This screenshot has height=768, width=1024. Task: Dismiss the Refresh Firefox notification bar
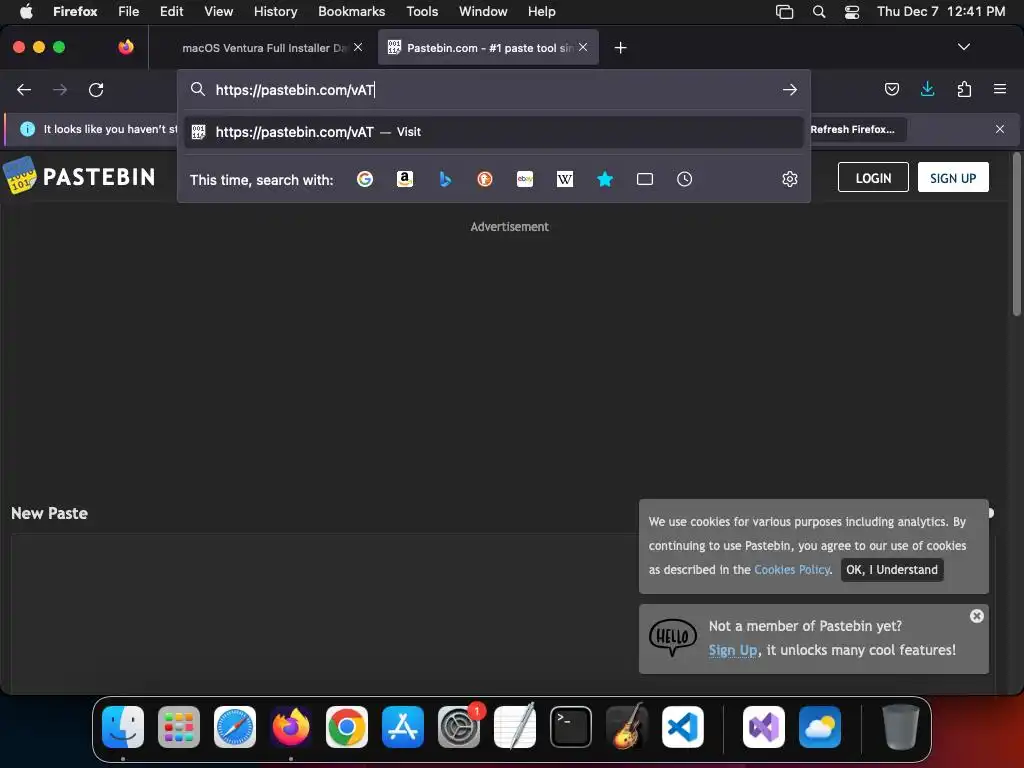[x=999, y=129]
